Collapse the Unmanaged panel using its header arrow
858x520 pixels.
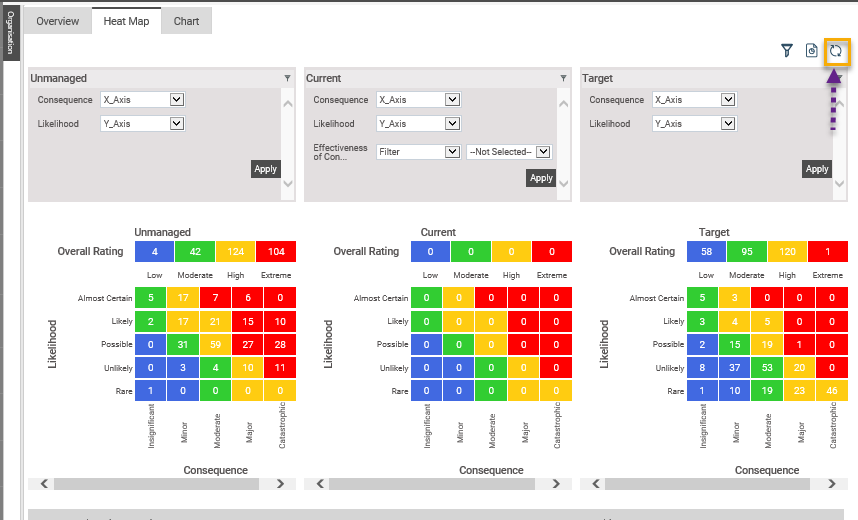pos(288,78)
